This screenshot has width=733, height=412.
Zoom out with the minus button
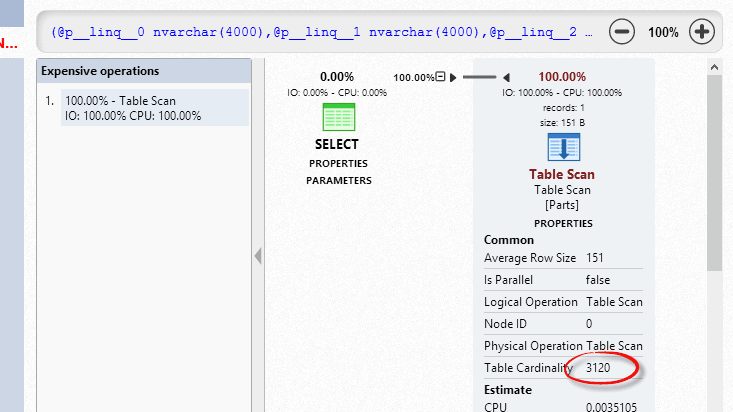pyautogui.click(x=622, y=32)
